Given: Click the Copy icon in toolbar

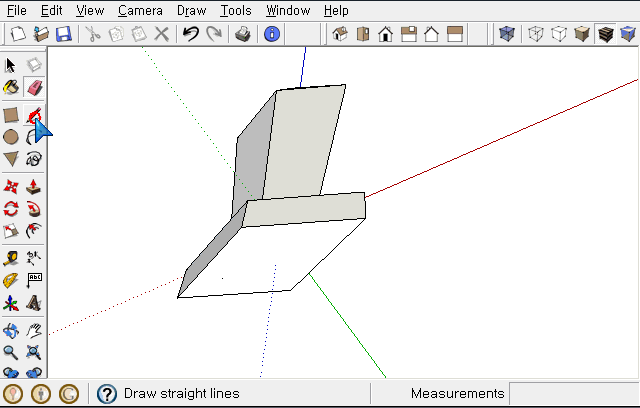Looking at the screenshot, I should [116, 34].
